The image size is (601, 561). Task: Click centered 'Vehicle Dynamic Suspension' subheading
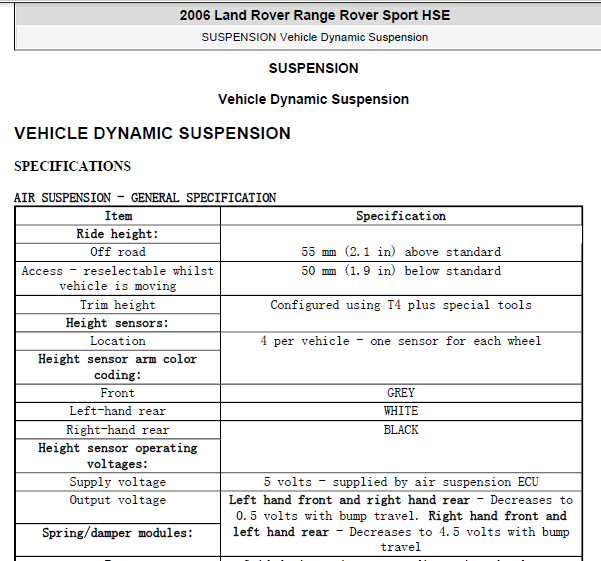[314, 99]
